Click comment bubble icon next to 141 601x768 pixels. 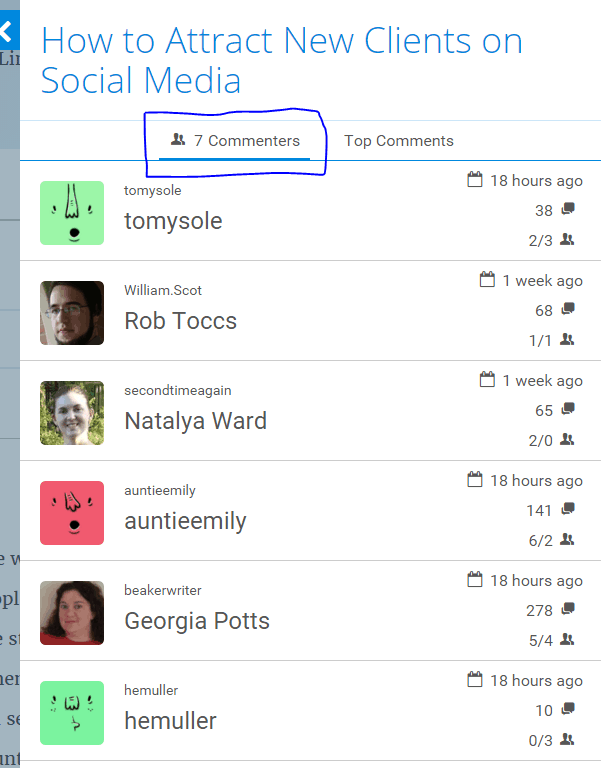568,510
